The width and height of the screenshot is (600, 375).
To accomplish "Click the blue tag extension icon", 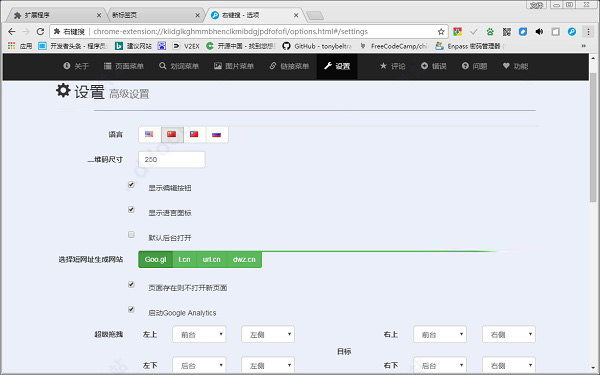I will pos(523,32).
